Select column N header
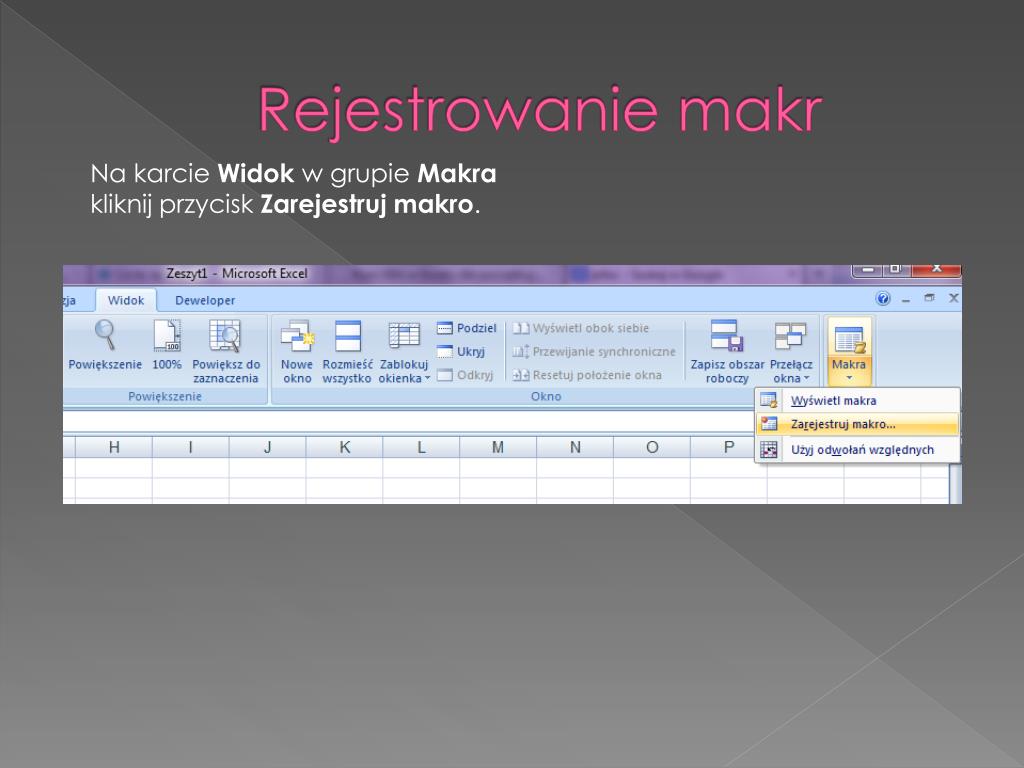Image resolution: width=1024 pixels, height=768 pixels. click(x=575, y=447)
